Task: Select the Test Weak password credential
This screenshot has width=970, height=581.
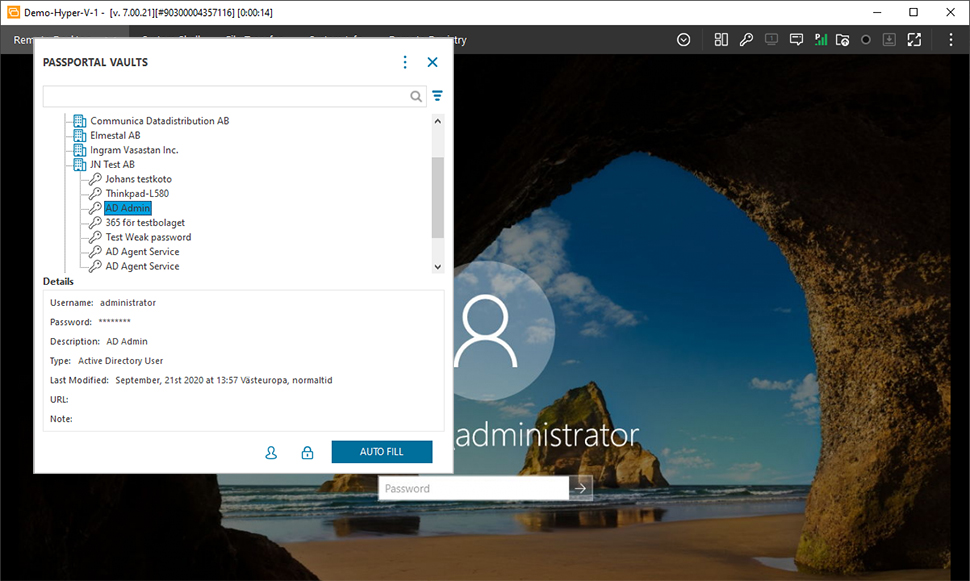Action: [148, 237]
